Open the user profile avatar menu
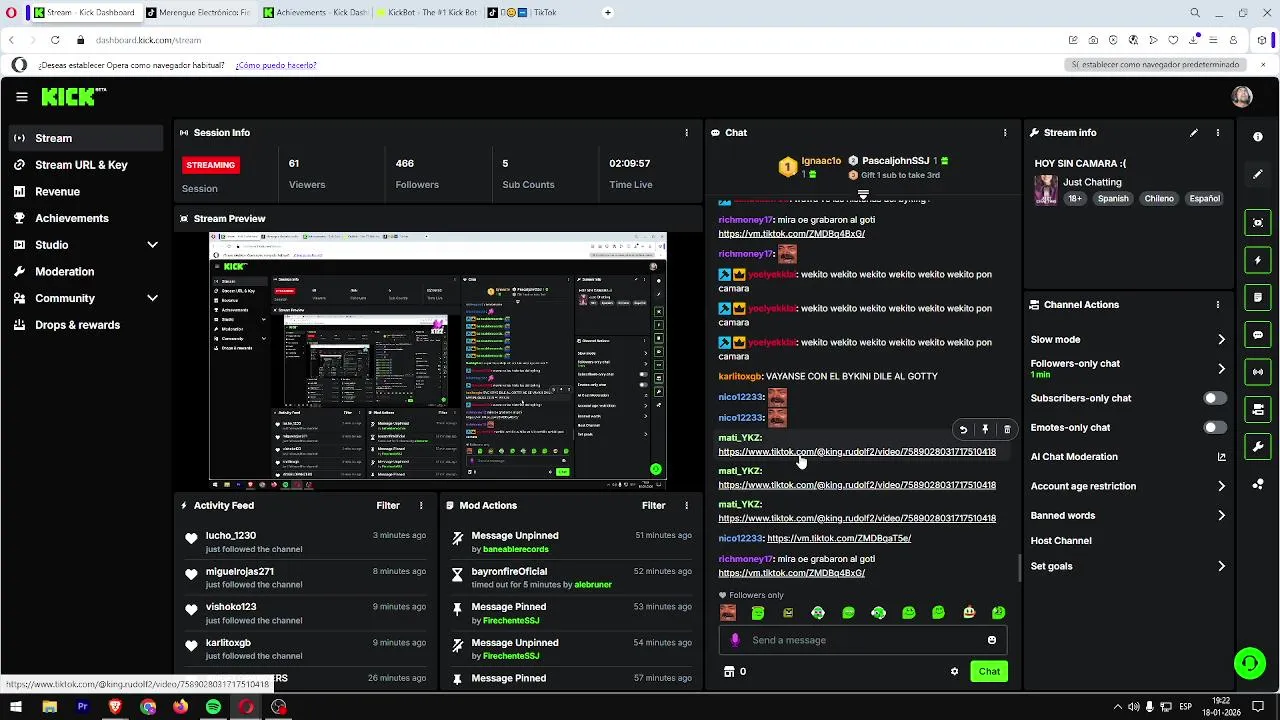Screen dimensions: 1280x720 [1242, 97]
